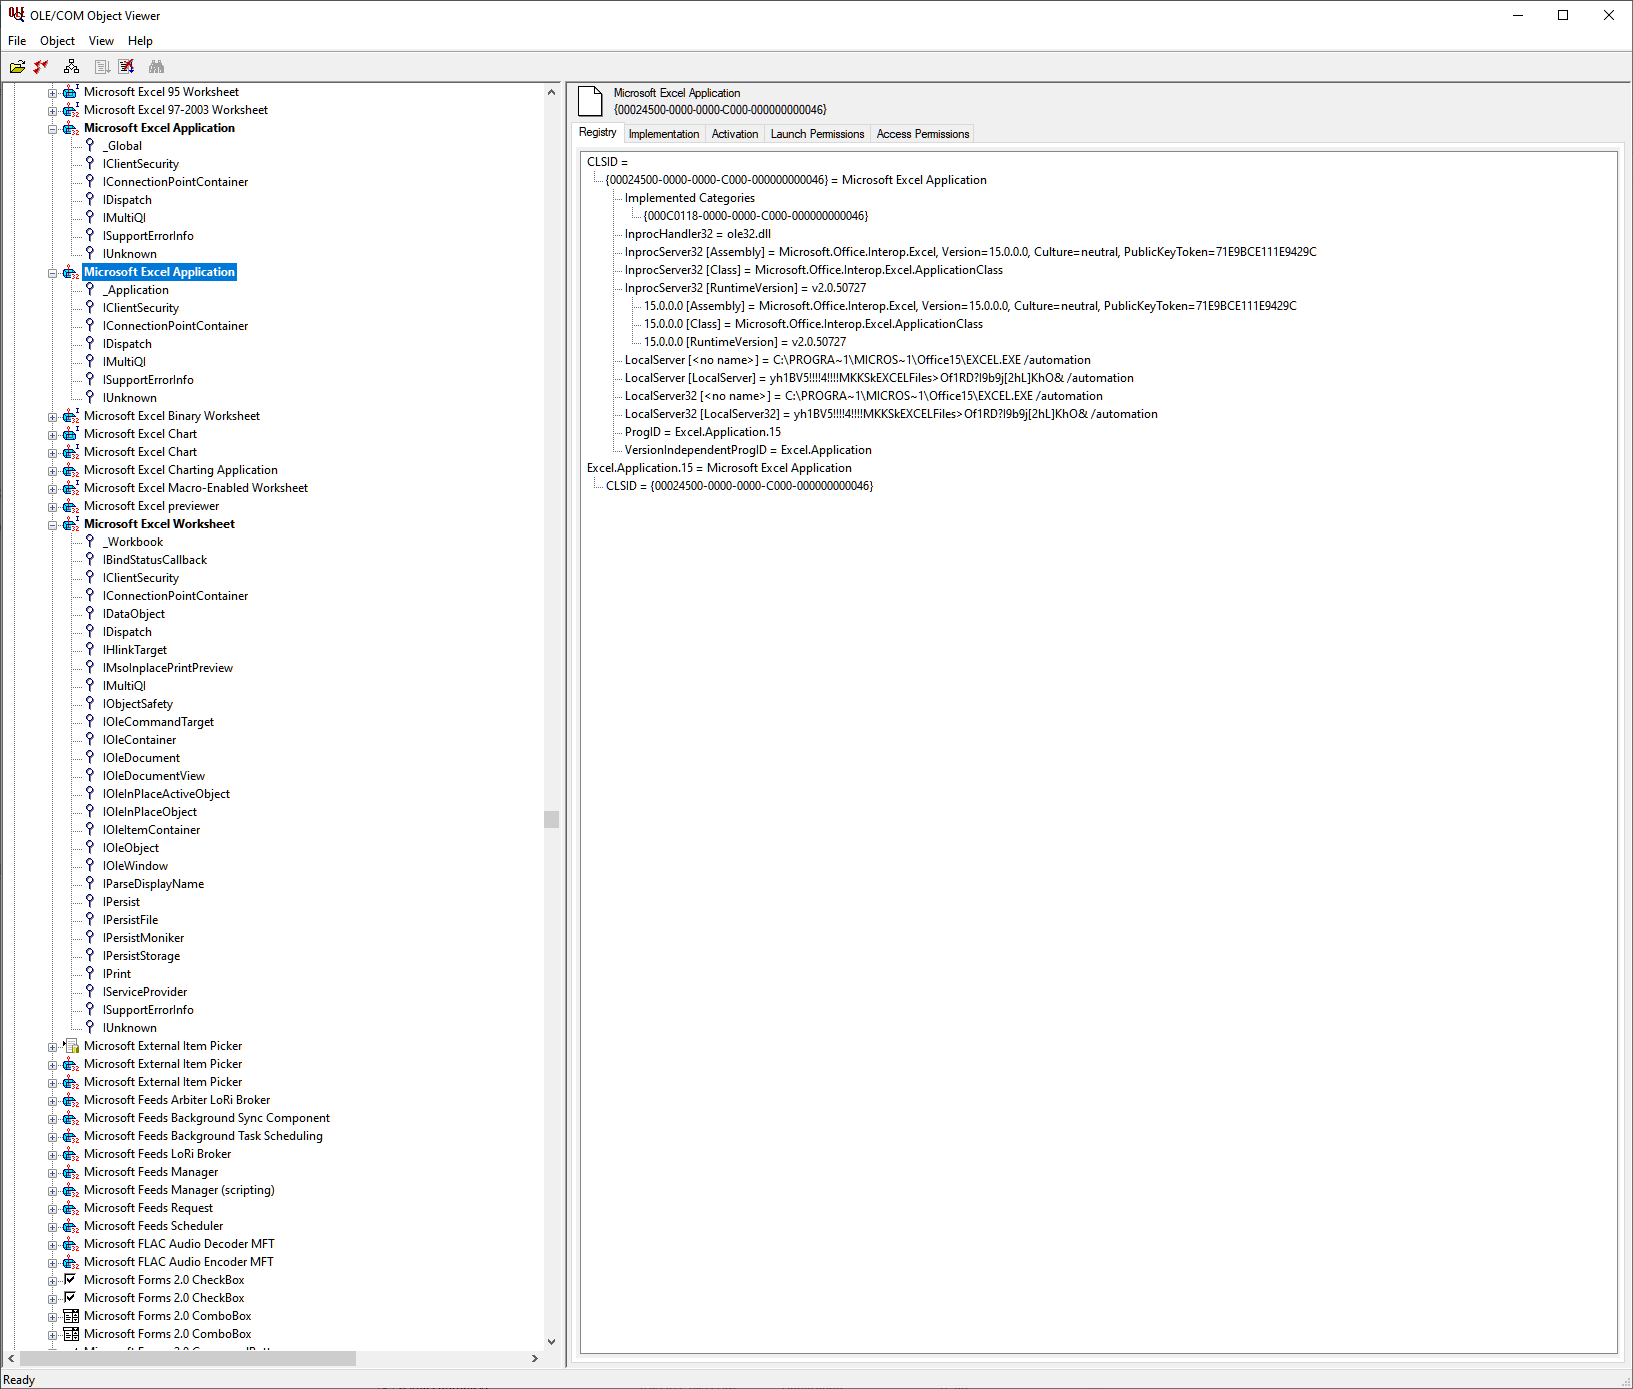This screenshot has height=1389, width=1633.
Task: Expand the Microsoft Excel previewer node
Action: pyautogui.click(x=53, y=507)
